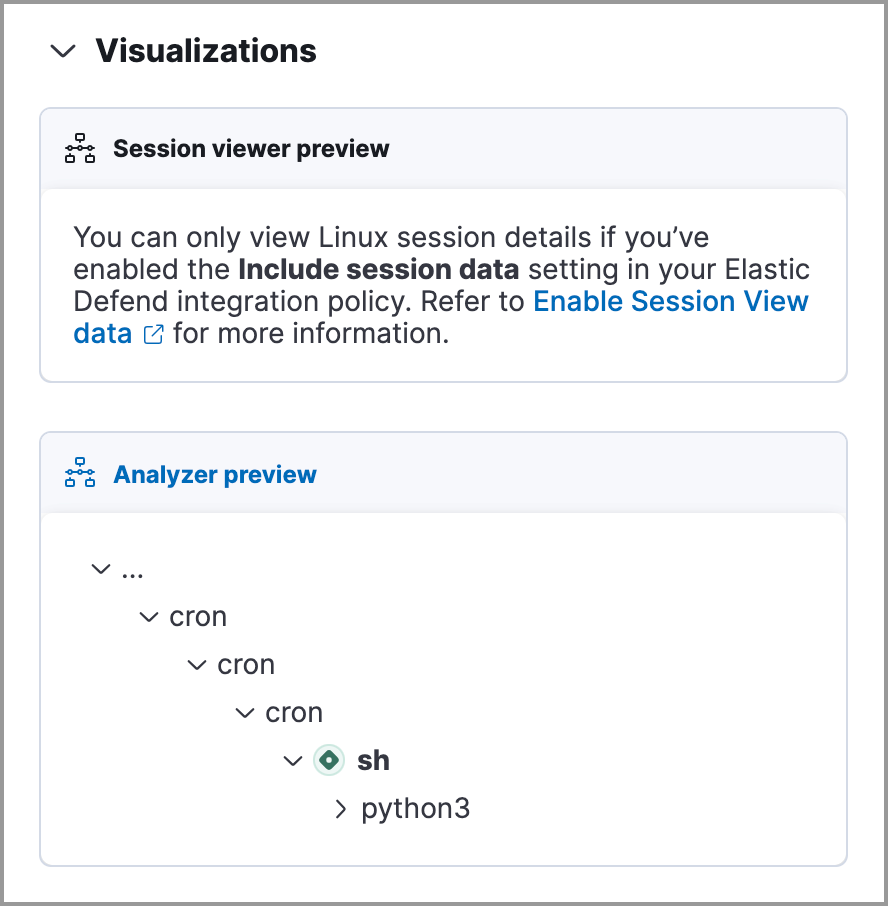The height and width of the screenshot is (906, 888).
Task: Expand the python3 process node
Action: (342, 808)
